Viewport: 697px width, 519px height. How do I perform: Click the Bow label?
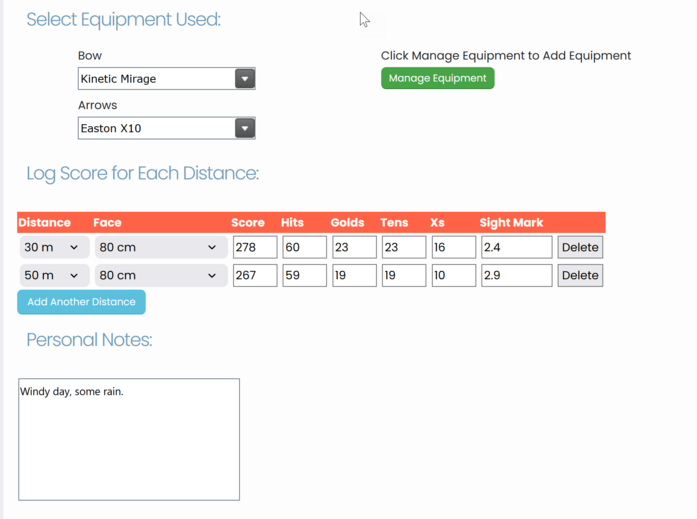90,56
